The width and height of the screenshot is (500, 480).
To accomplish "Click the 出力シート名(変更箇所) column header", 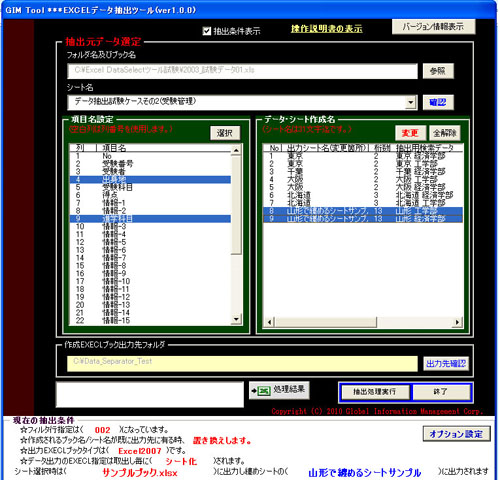I will point(326,148).
